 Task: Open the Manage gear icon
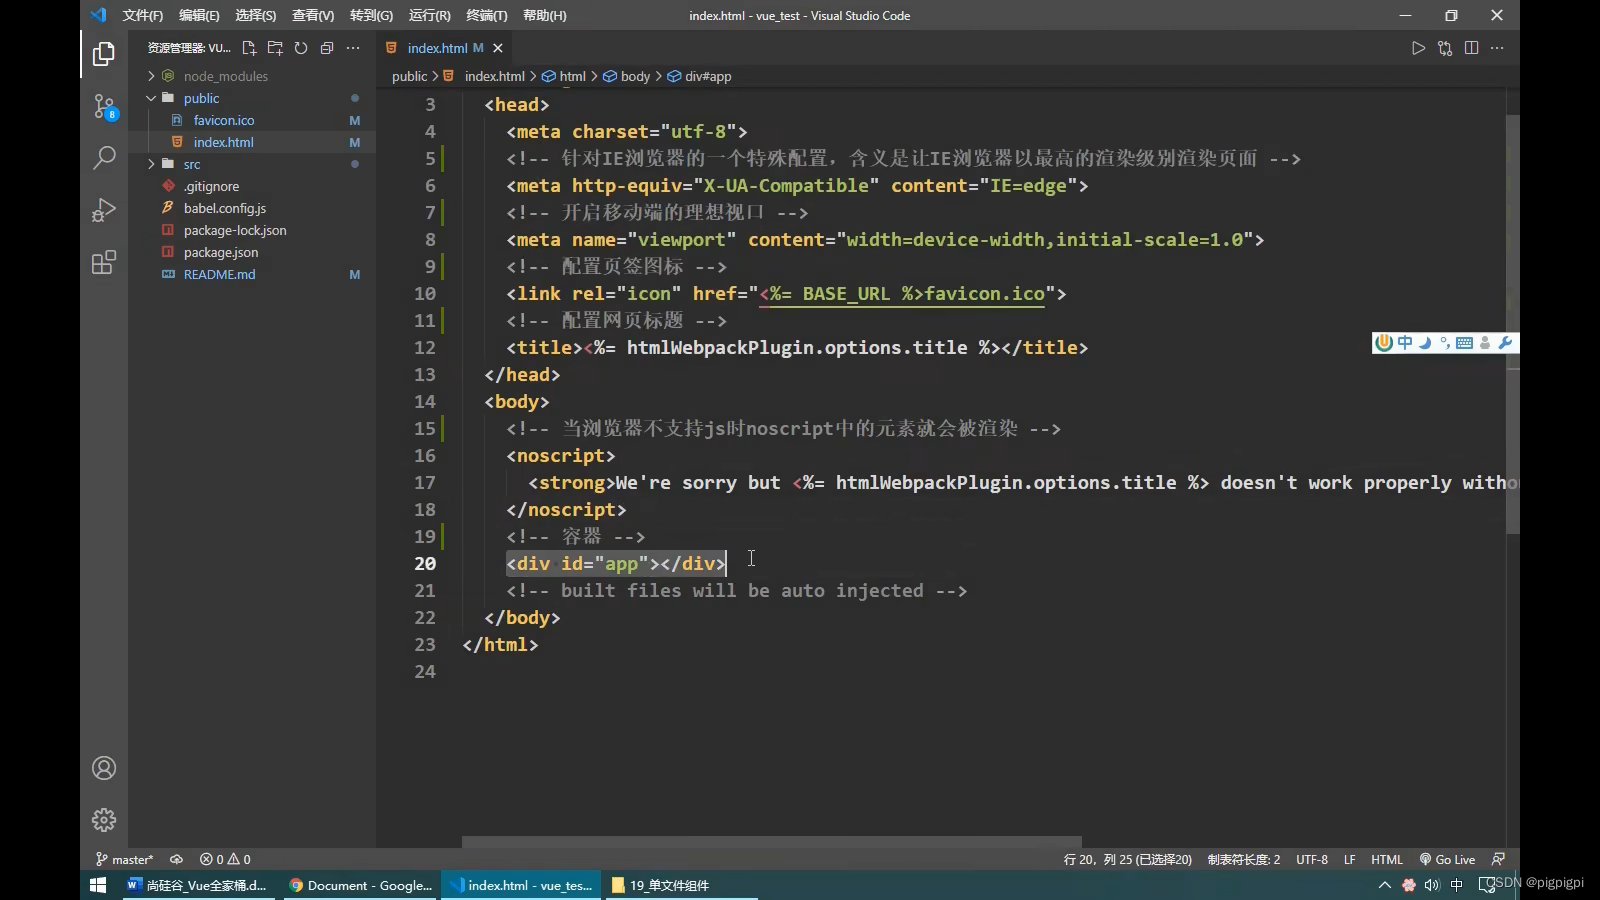pos(104,820)
